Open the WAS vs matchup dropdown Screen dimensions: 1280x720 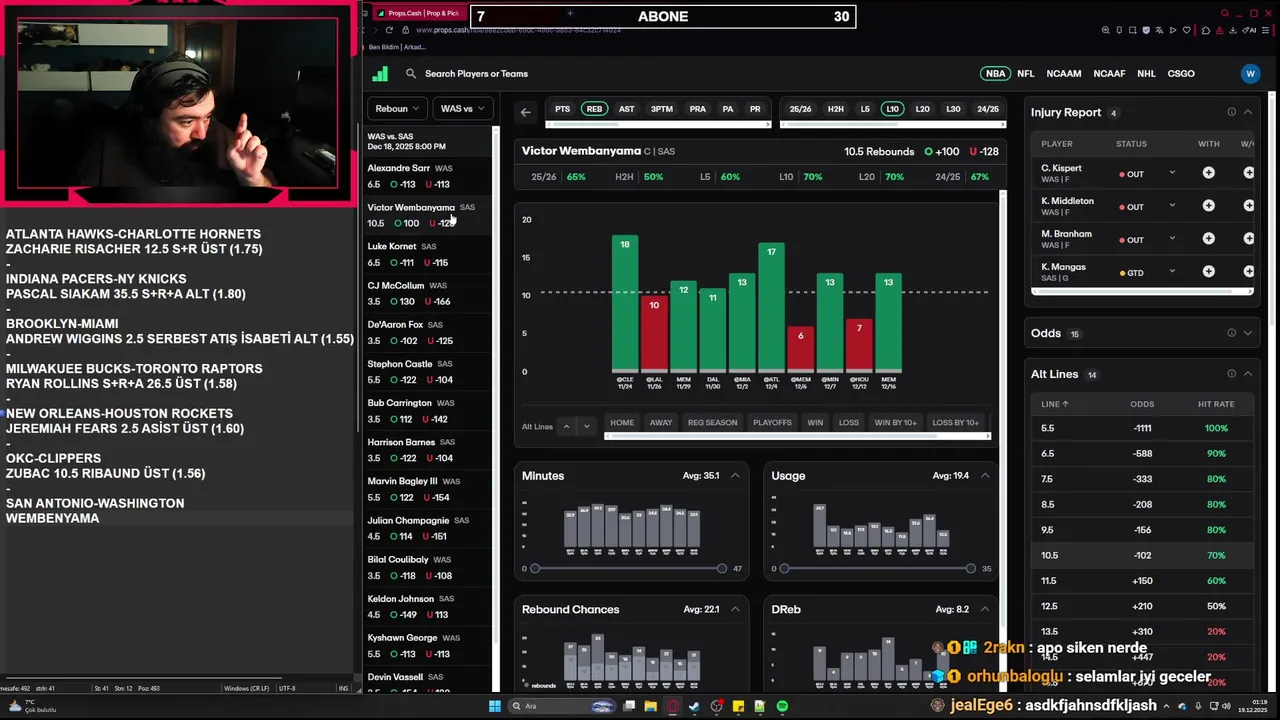pyautogui.click(x=462, y=108)
